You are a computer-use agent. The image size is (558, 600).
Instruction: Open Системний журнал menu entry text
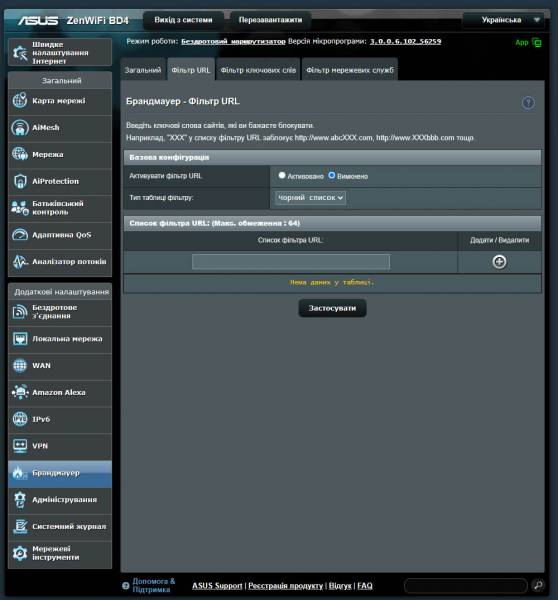pyautogui.click(x=69, y=527)
